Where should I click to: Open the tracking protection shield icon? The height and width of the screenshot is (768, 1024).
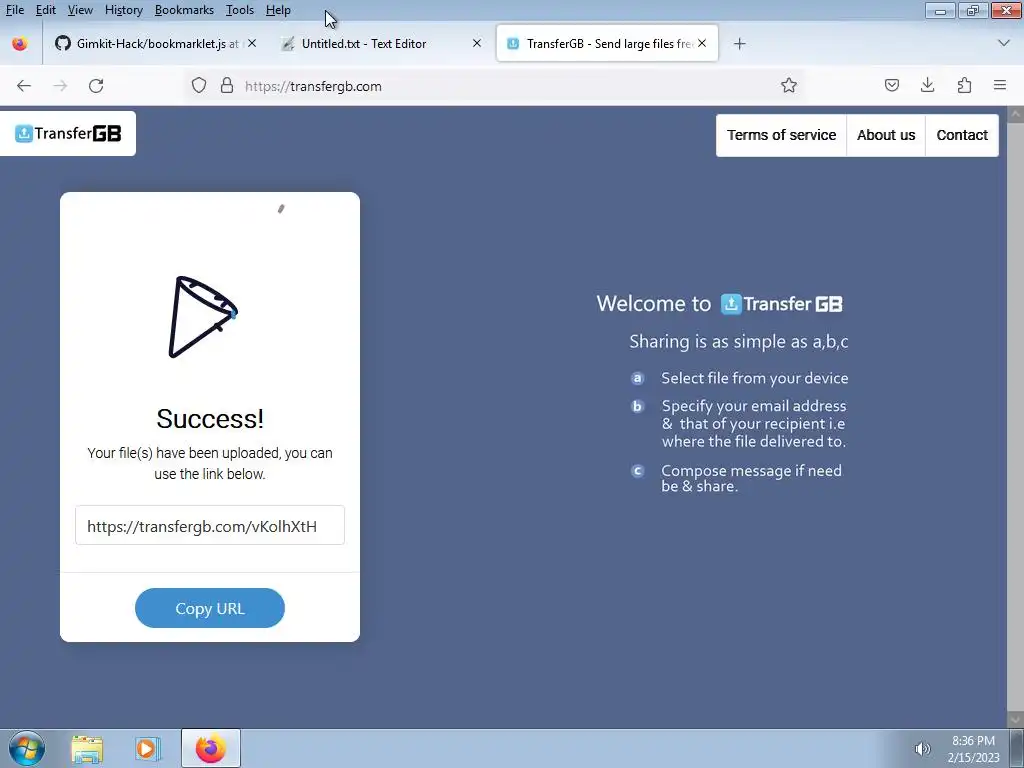[x=199, y=86]
